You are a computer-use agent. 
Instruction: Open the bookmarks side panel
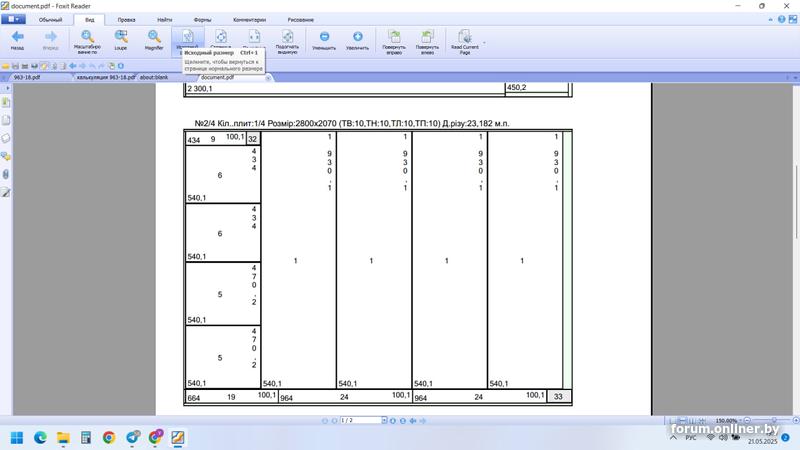6,102
